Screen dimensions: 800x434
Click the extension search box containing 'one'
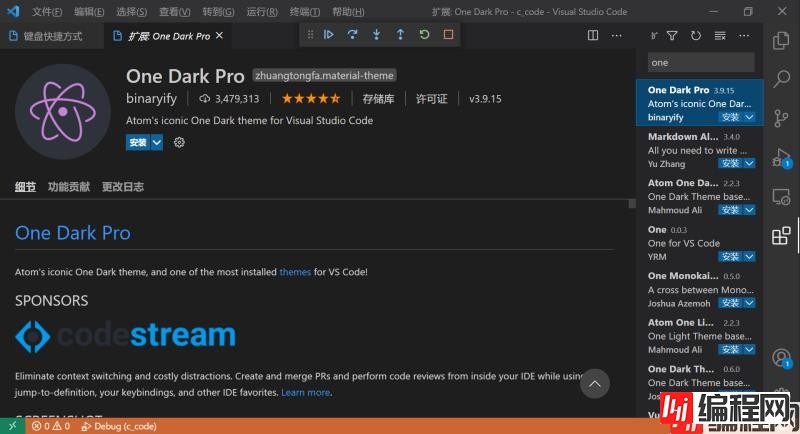700,62
